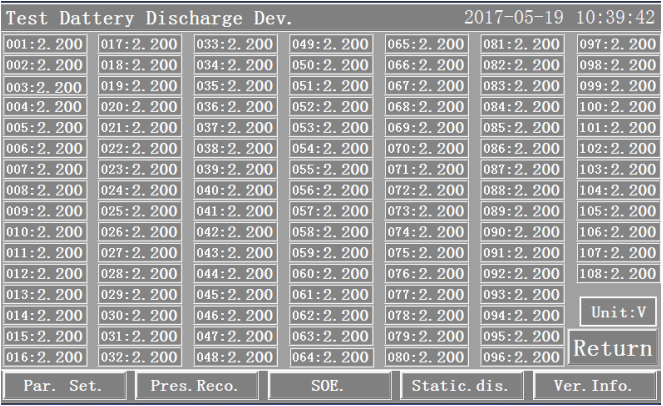Select cell 033 voltage value

click(235, 45)
